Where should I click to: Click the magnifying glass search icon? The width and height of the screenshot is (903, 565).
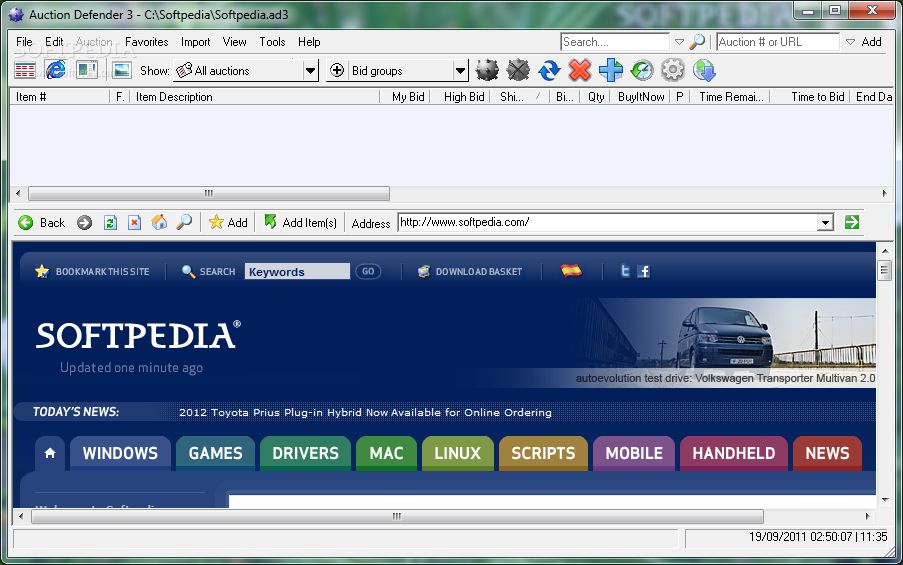(x=697, y=41)
